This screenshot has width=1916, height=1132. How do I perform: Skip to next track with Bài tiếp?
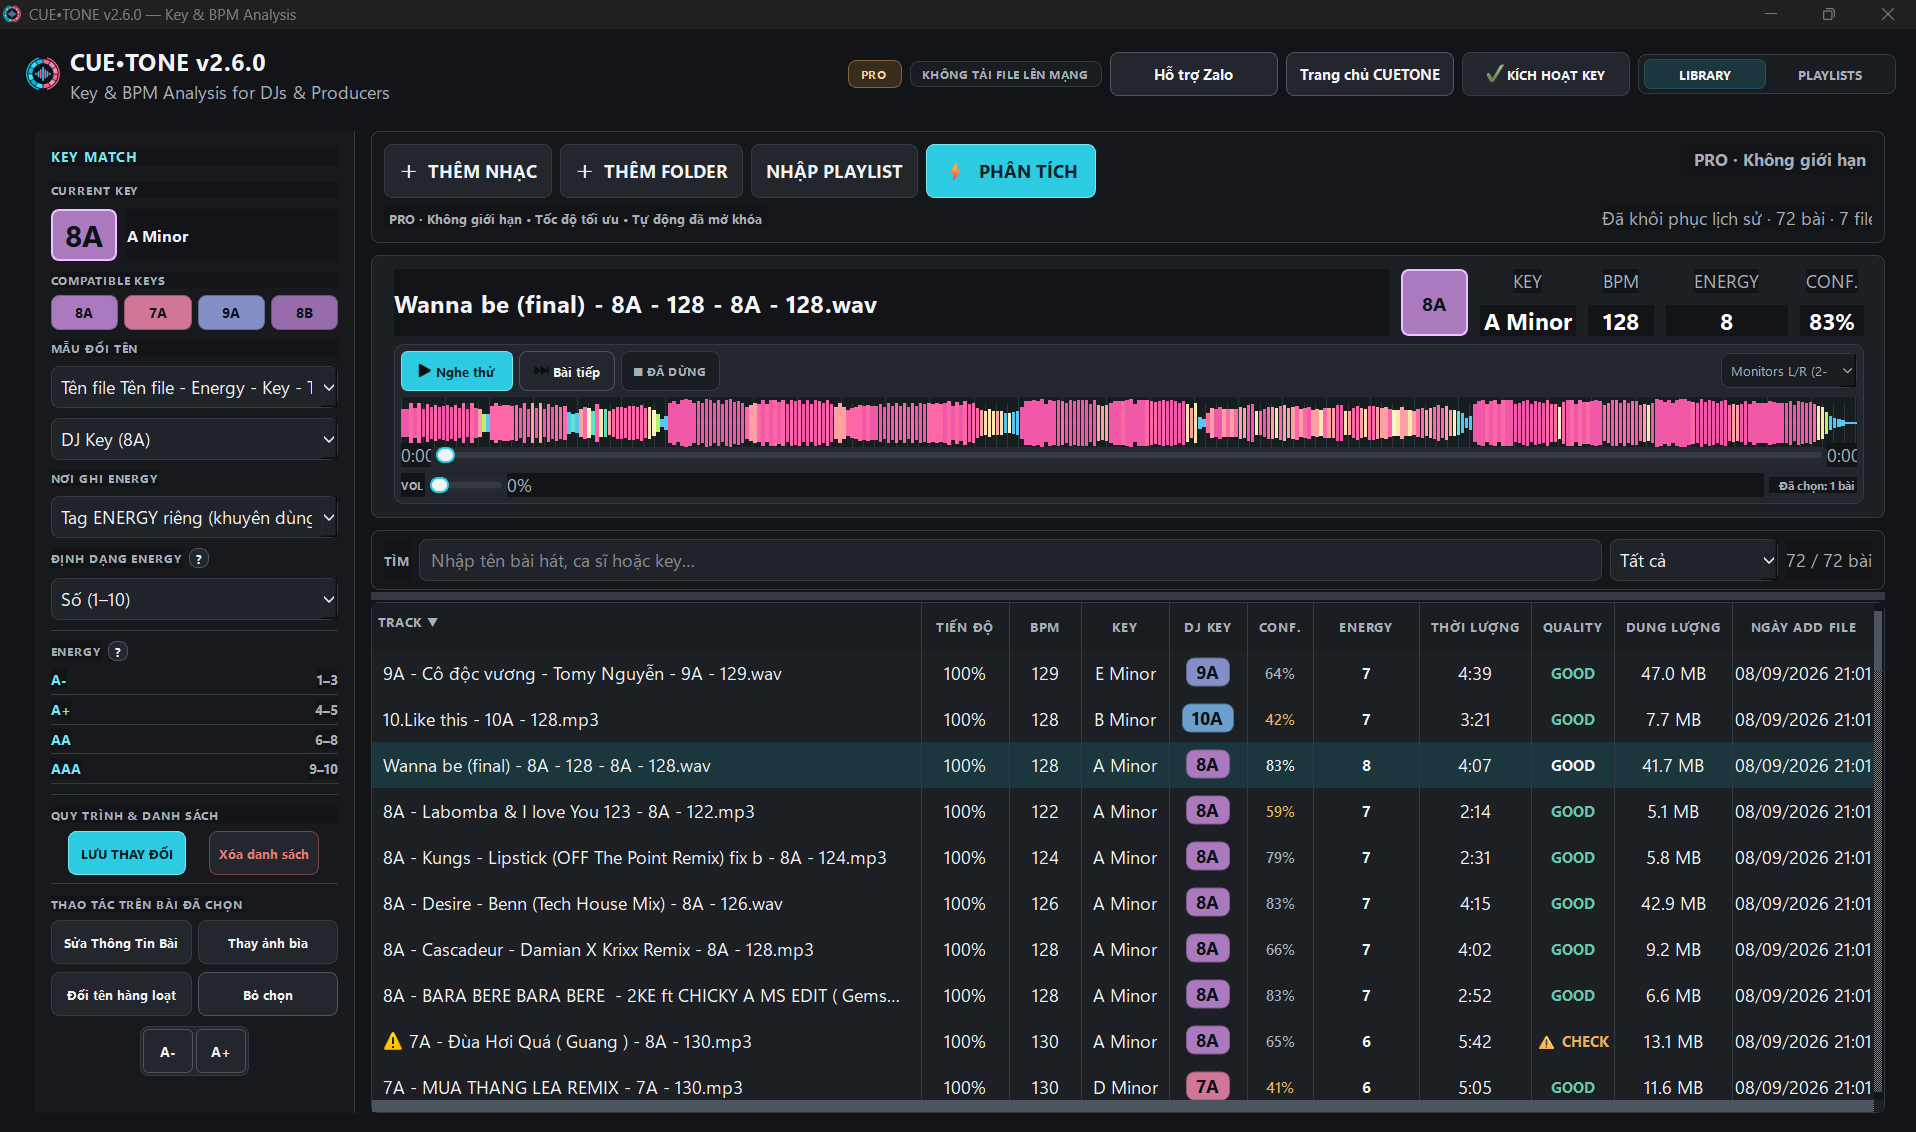tap(567, 371)
